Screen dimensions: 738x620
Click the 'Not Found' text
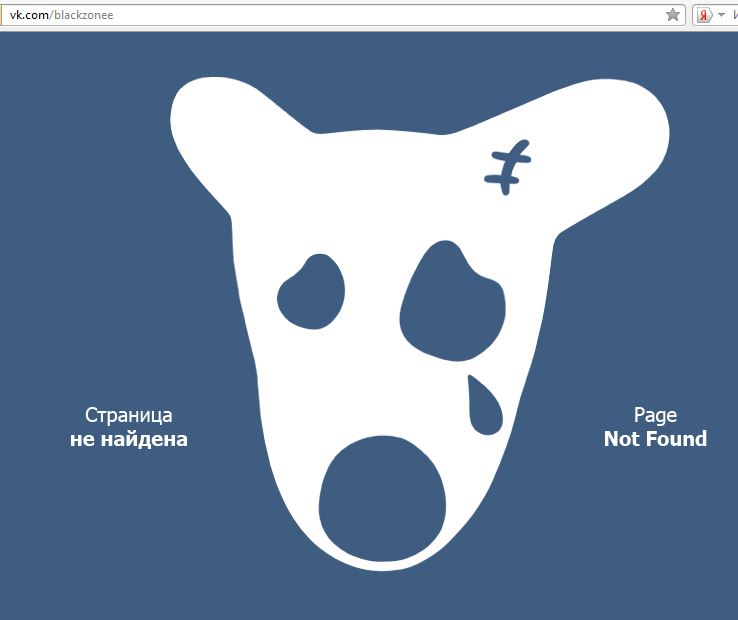click(655, 439)
